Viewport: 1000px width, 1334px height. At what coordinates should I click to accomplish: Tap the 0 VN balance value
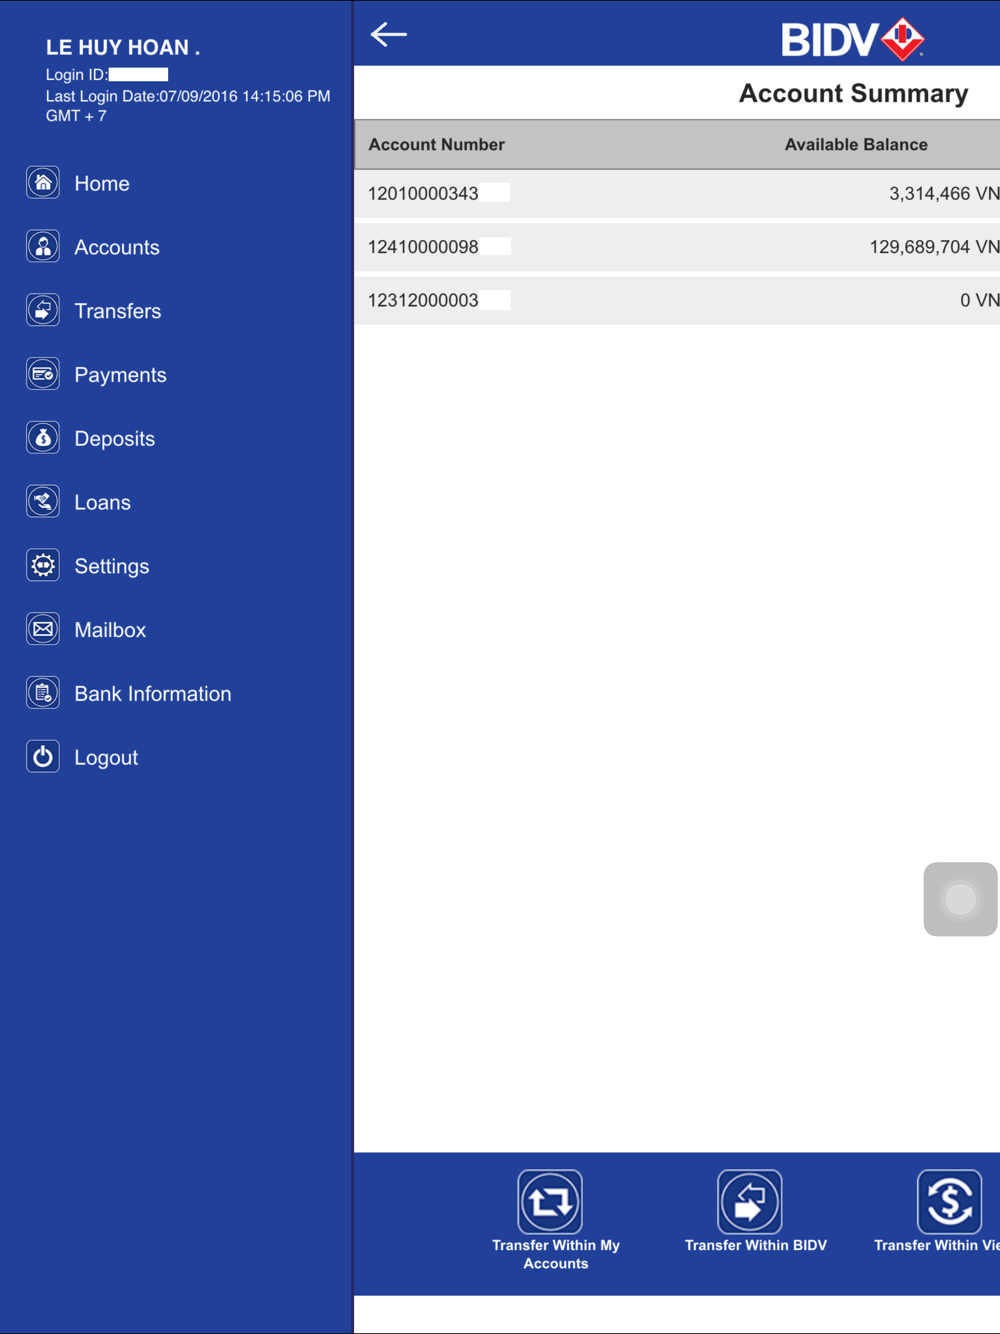coord(979,300)
